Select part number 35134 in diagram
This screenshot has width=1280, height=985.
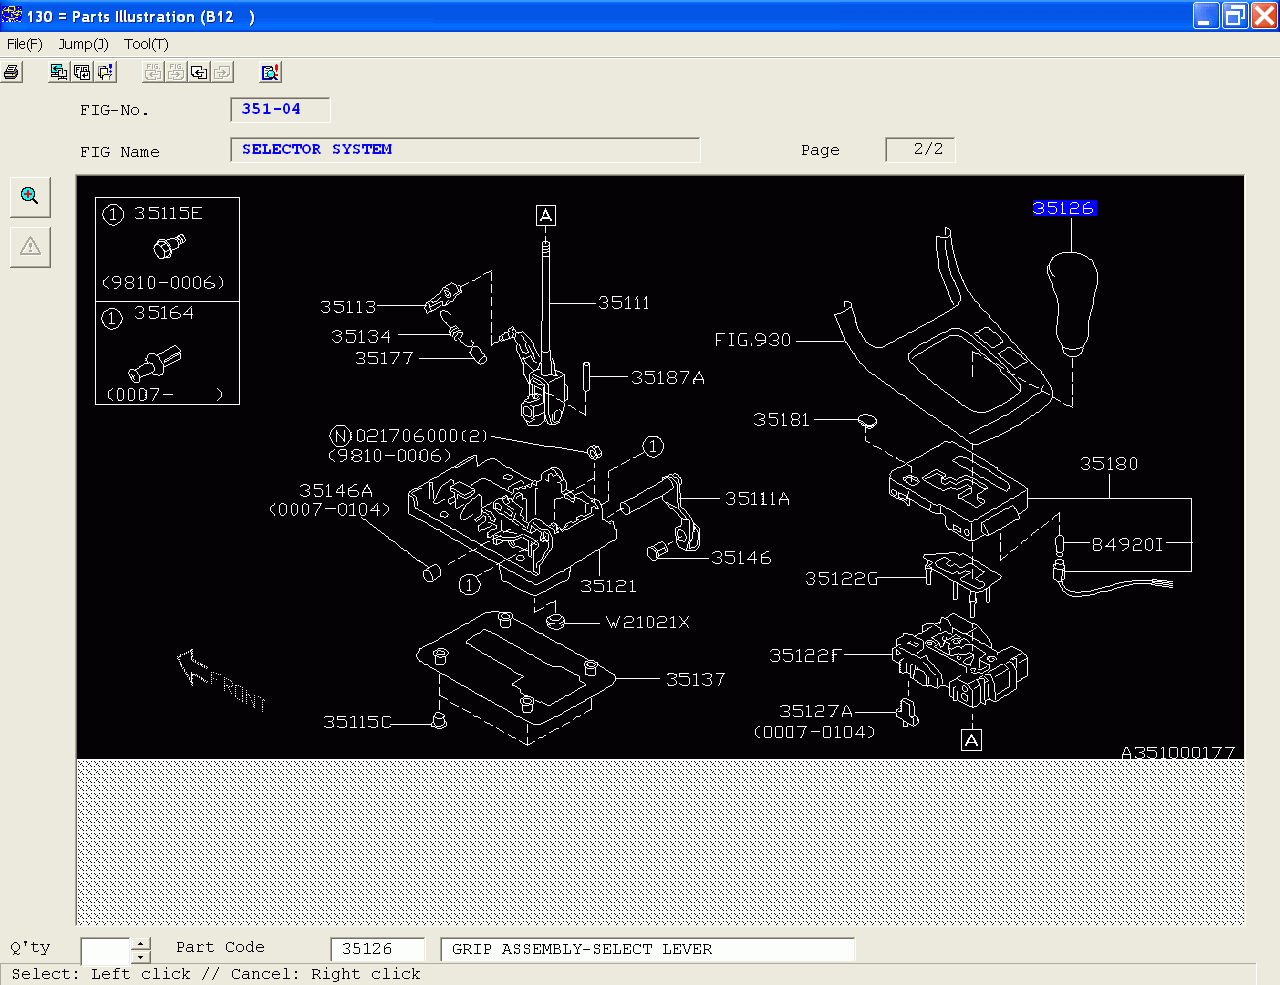361,337
